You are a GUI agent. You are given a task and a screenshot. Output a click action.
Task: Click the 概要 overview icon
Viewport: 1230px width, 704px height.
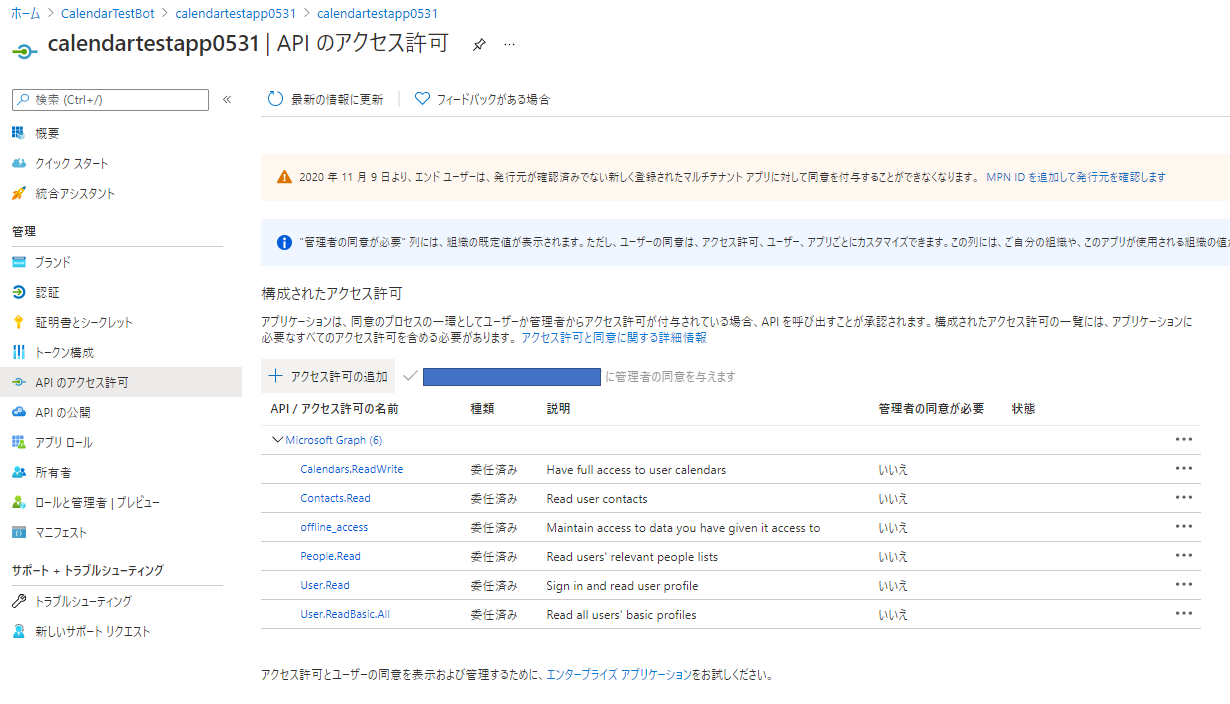click(18, 133)
